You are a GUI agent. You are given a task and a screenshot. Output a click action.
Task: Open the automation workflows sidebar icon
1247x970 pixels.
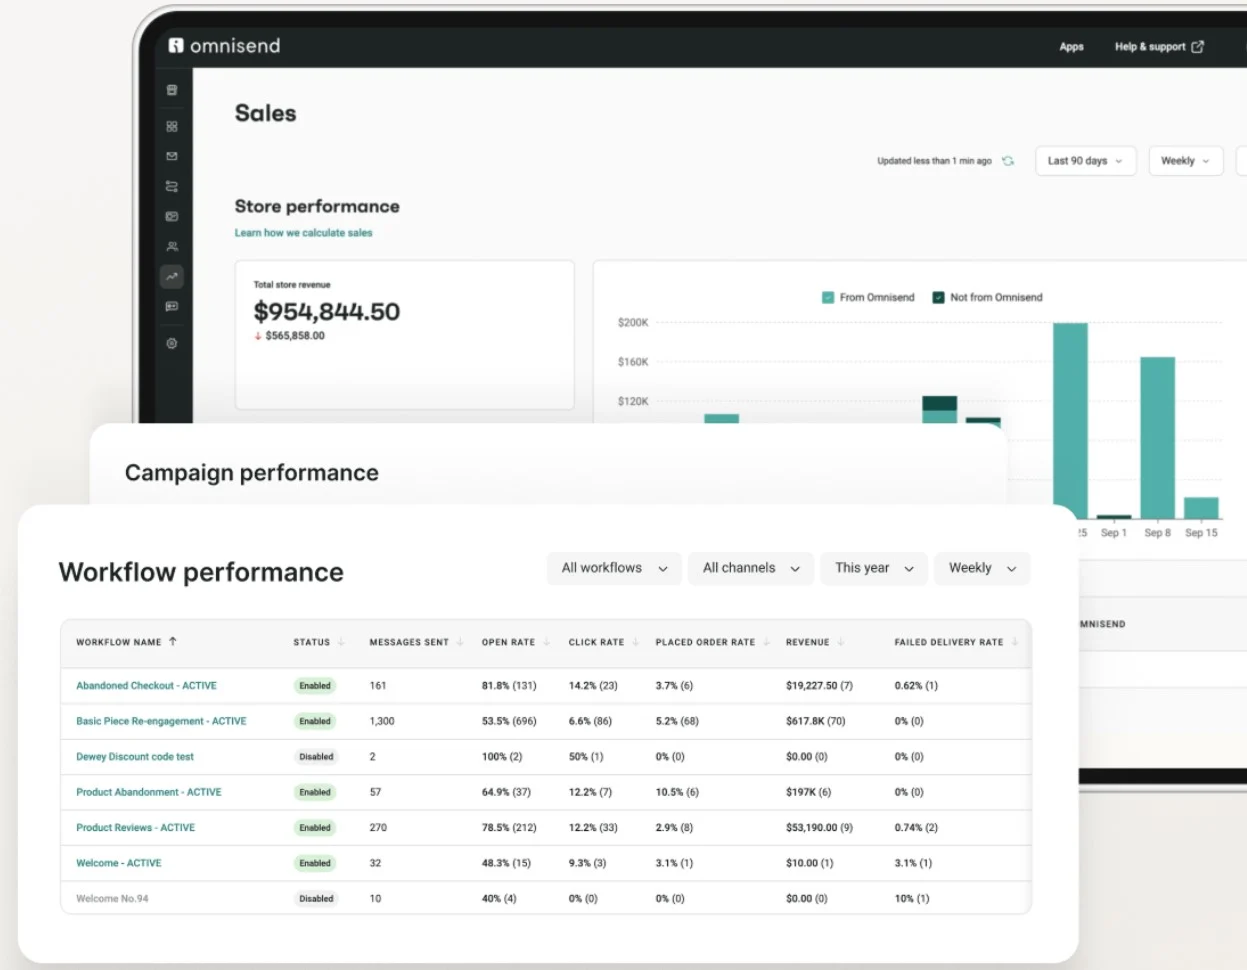click(x=172, y=186)
